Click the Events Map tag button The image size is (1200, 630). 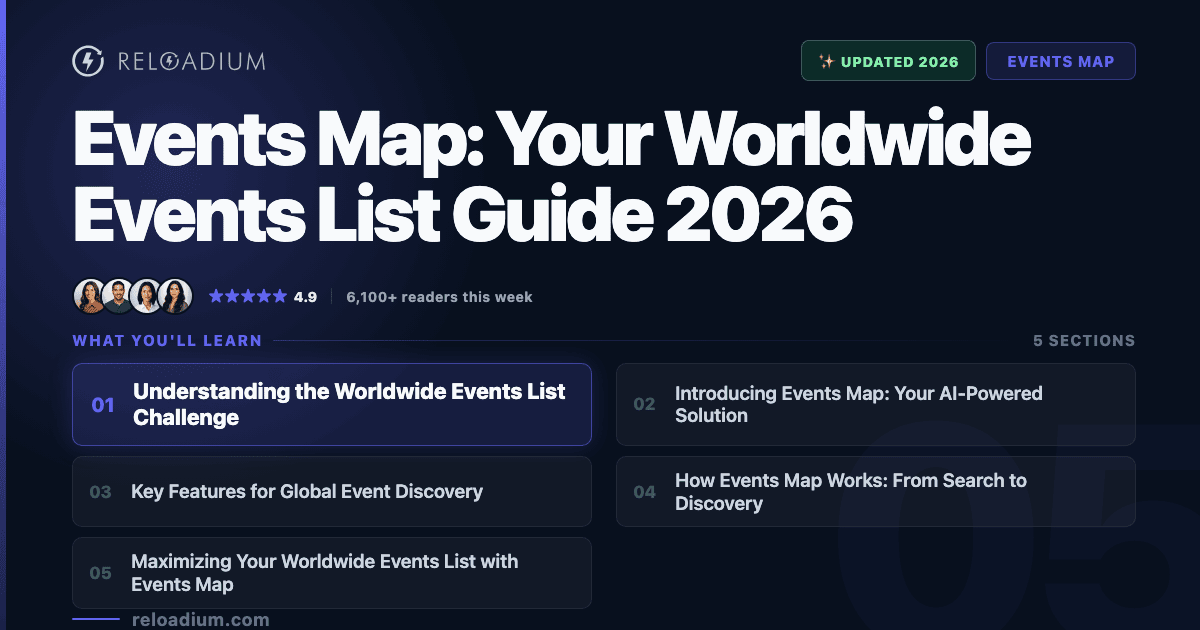[1061, 61]
